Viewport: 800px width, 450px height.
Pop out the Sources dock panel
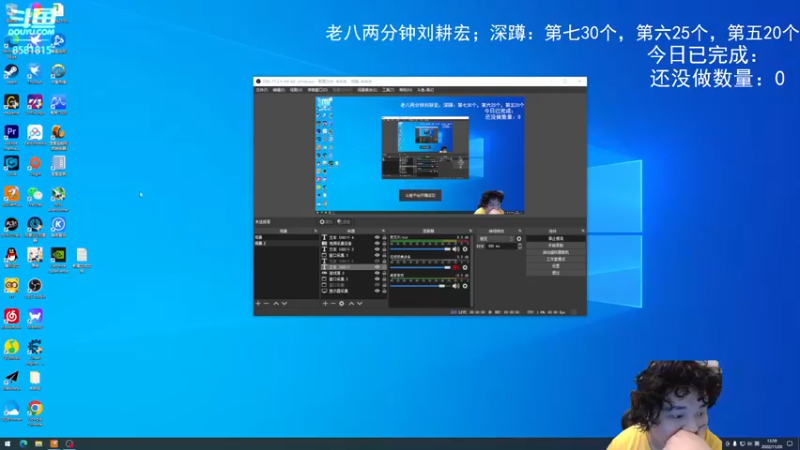[384, 231]
